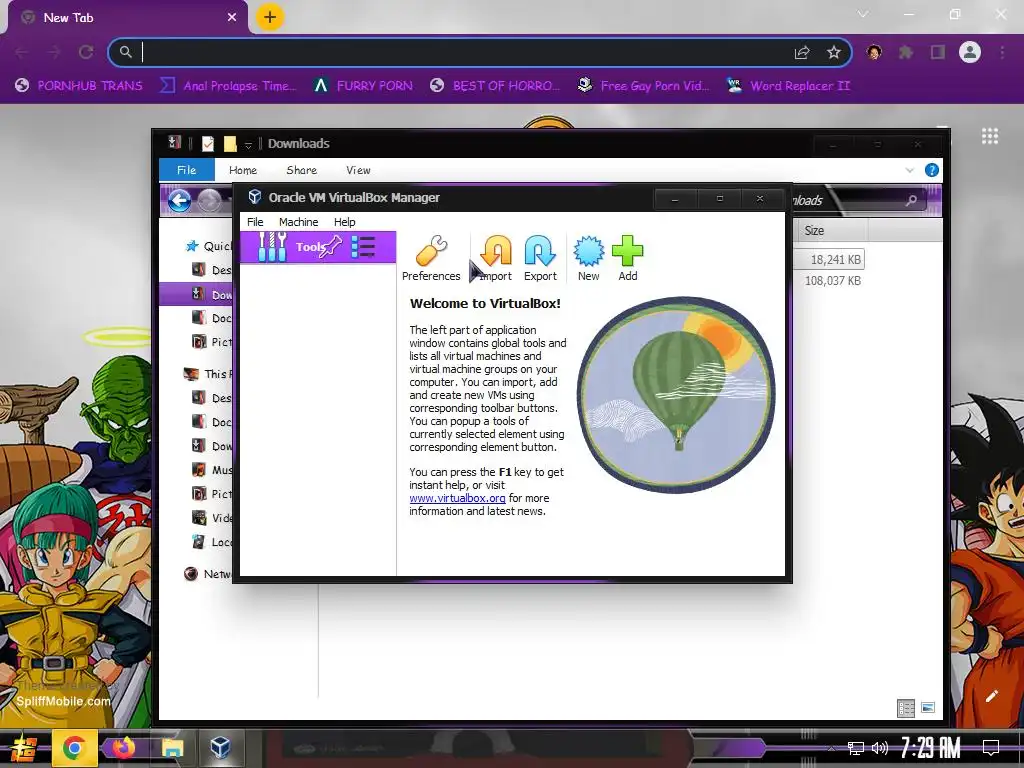Click the Import appliance icon
This screenshot has width=1024, height=768.
pos(496,259)
